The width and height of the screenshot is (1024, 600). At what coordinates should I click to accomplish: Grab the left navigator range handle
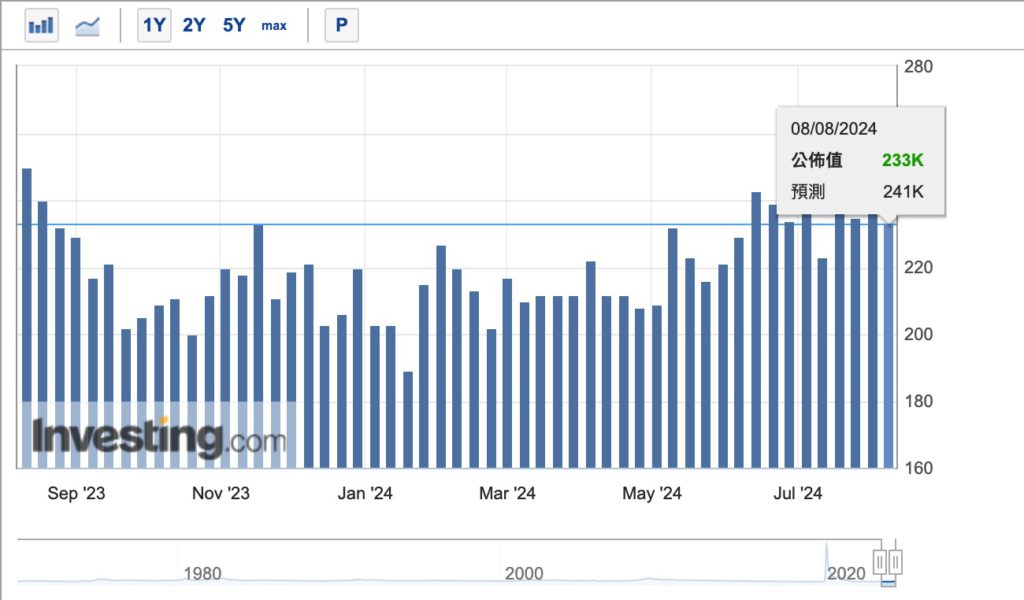[881, 561]
